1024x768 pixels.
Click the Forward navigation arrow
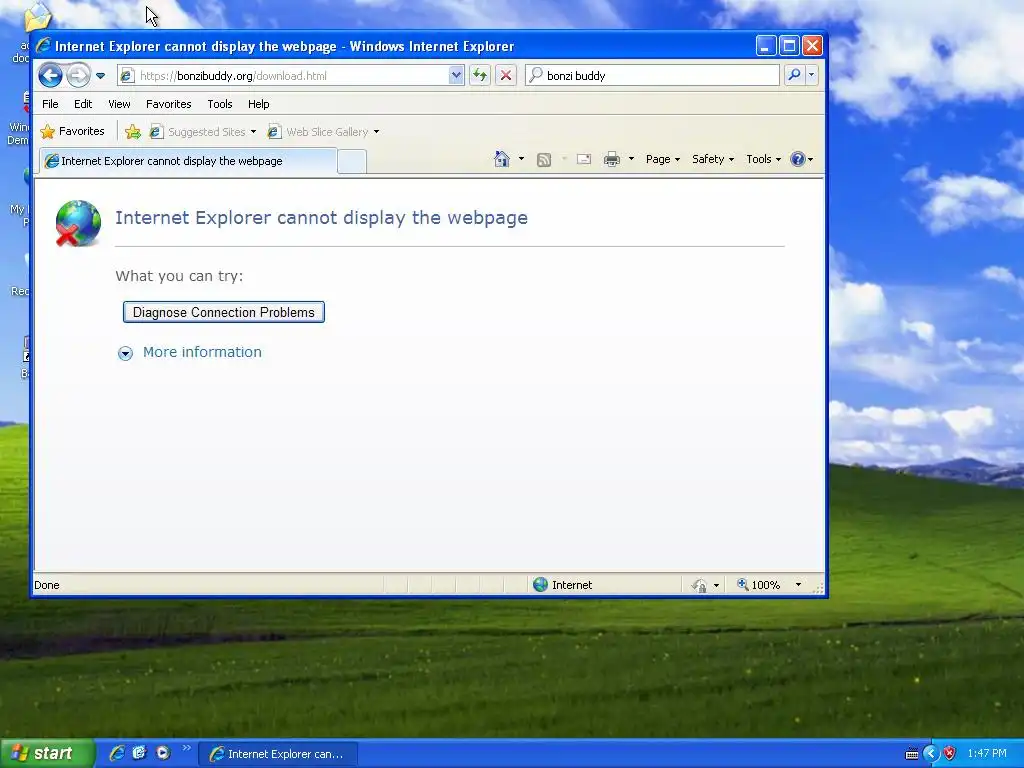click(78, 76)
